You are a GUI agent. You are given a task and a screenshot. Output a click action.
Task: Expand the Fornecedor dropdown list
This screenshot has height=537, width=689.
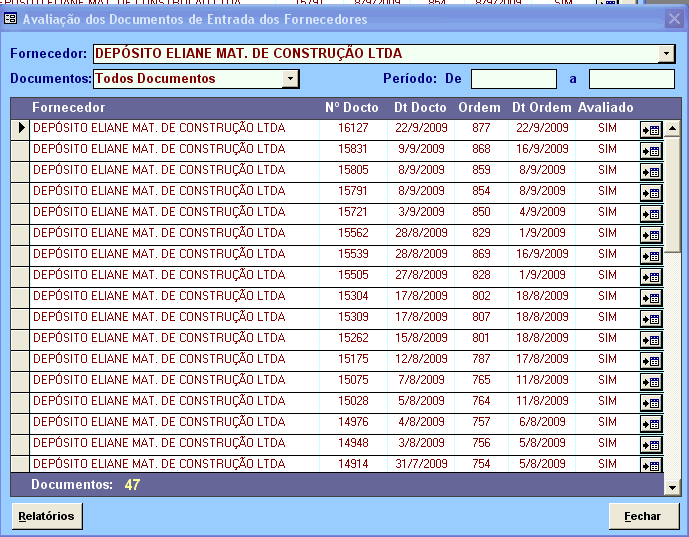point(666,54)
